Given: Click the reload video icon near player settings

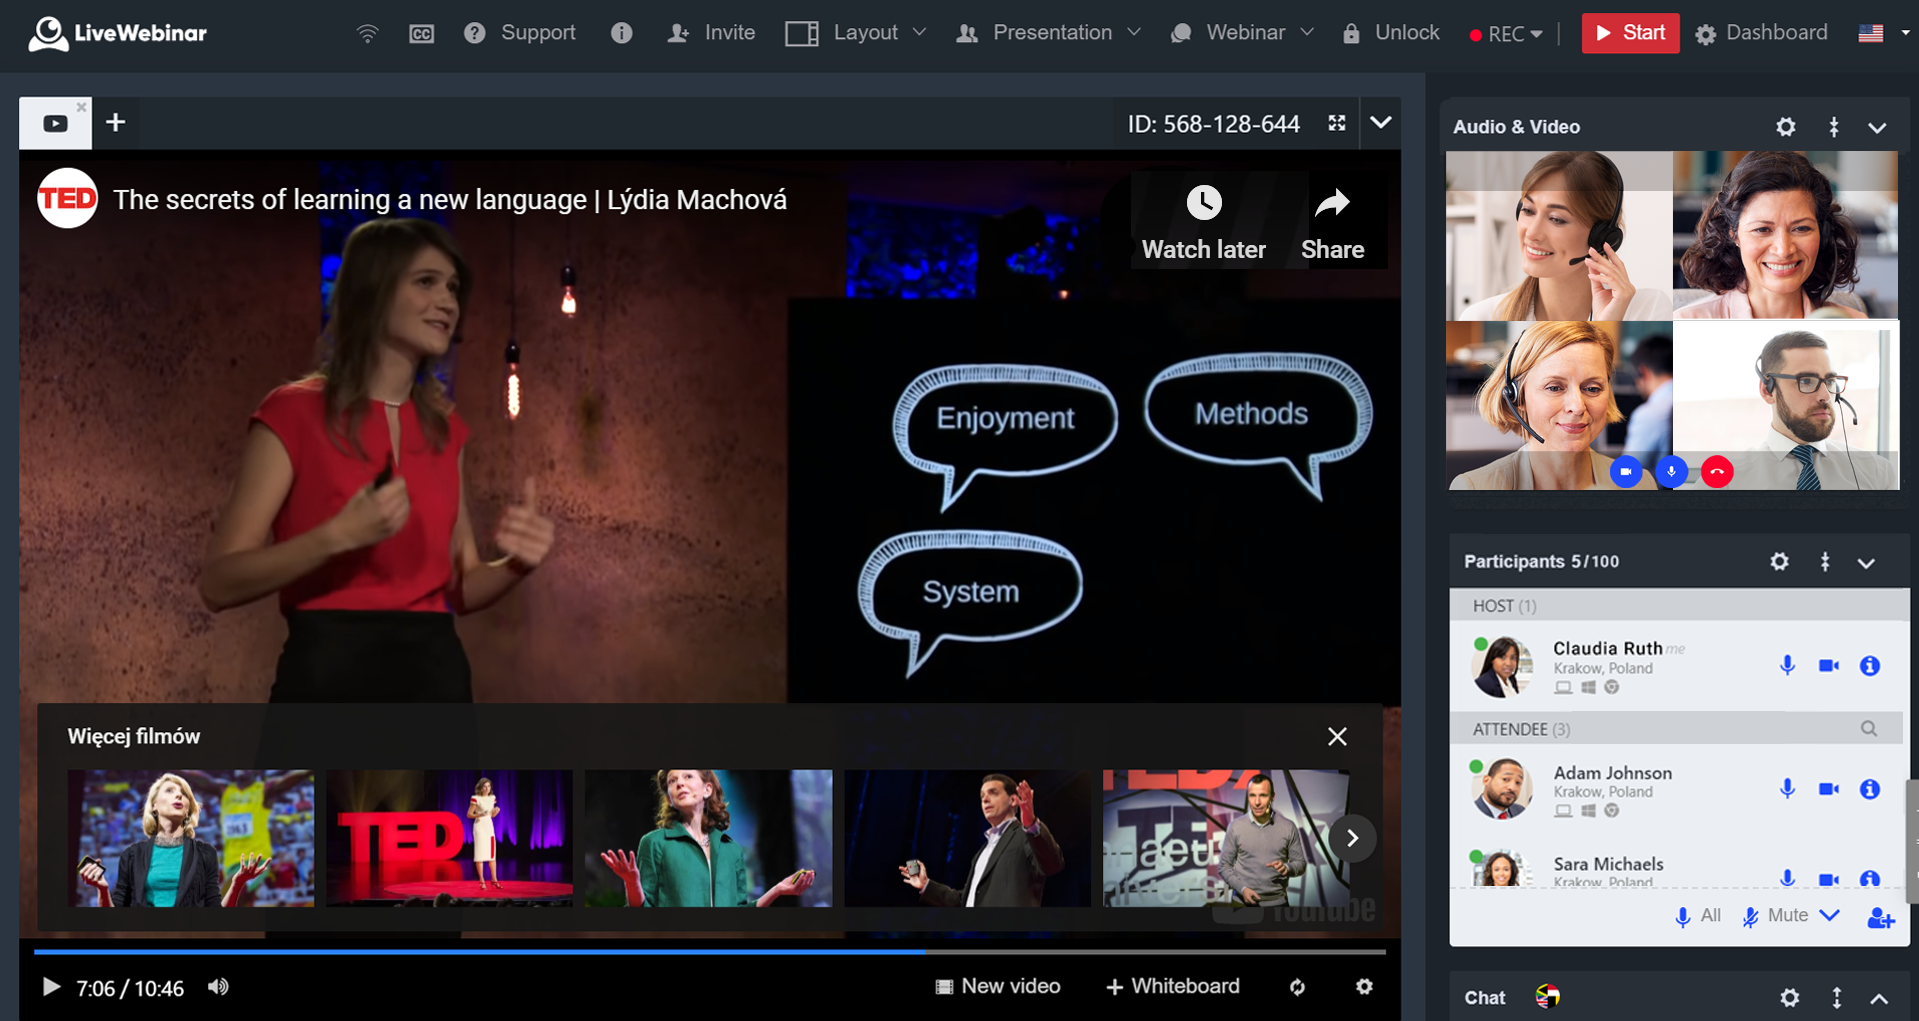Looking at the screenshot, I should tap(1297, 987).
